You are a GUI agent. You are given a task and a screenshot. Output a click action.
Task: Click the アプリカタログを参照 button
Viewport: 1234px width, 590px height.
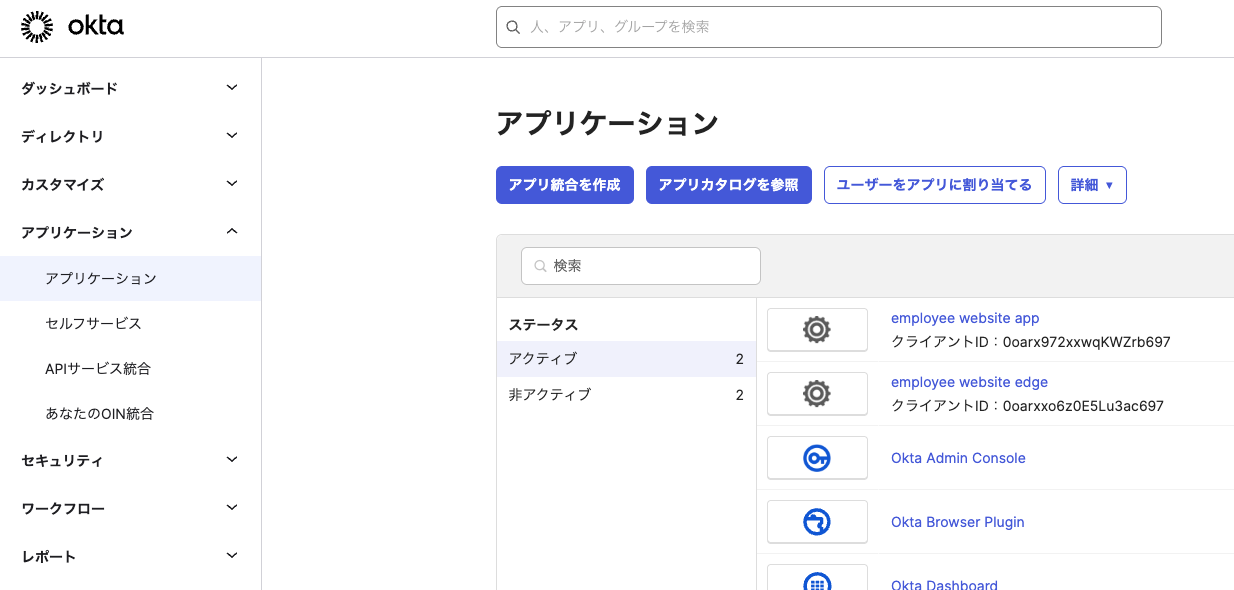728,185
